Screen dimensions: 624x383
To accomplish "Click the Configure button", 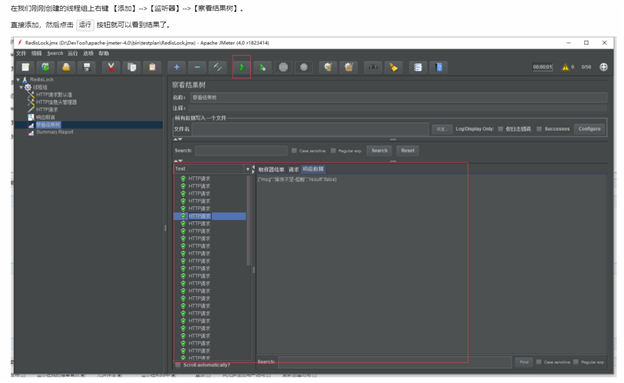I will click(x=589, y=129).
